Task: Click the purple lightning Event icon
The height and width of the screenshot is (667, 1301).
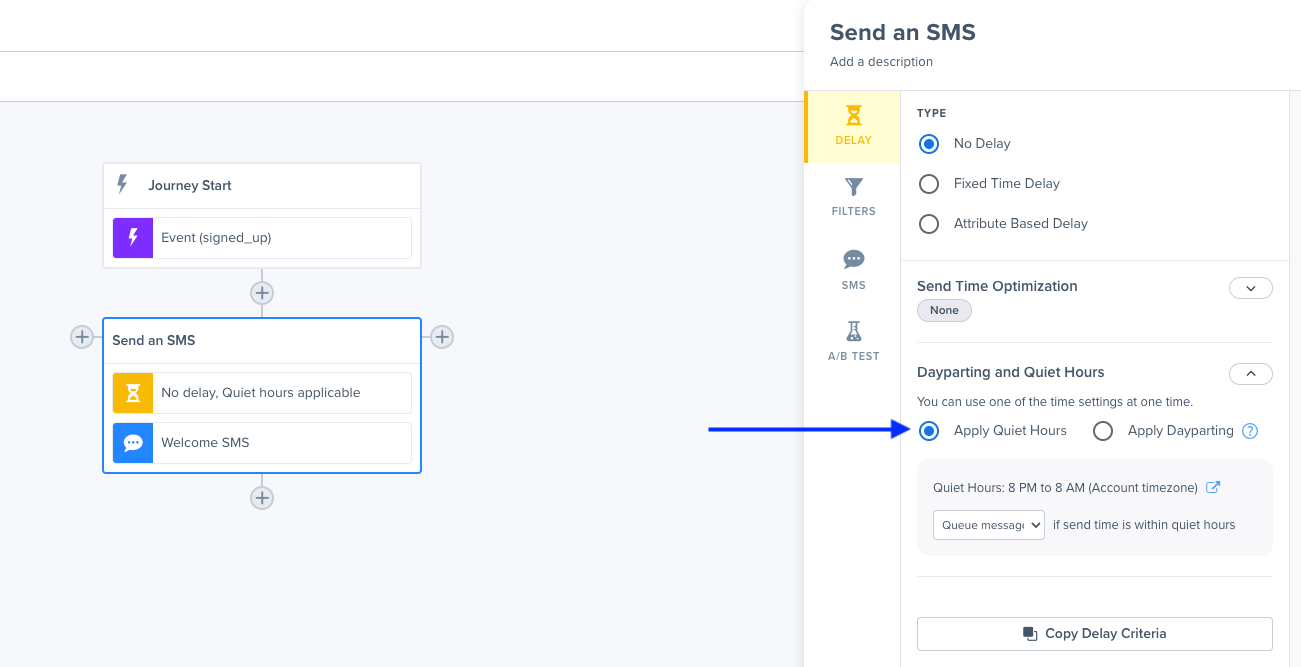Action: (133, 238)
